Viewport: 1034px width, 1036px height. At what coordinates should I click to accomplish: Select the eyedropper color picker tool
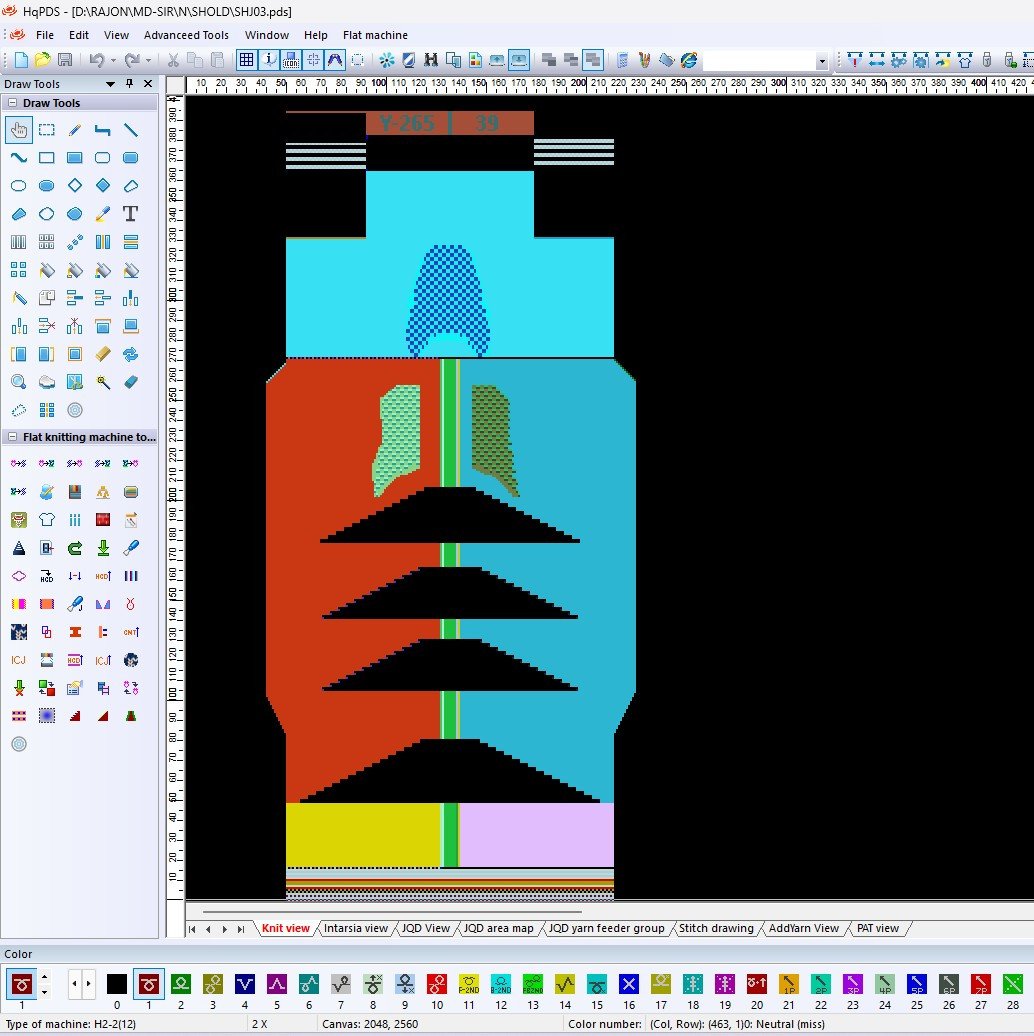(102, 214)
